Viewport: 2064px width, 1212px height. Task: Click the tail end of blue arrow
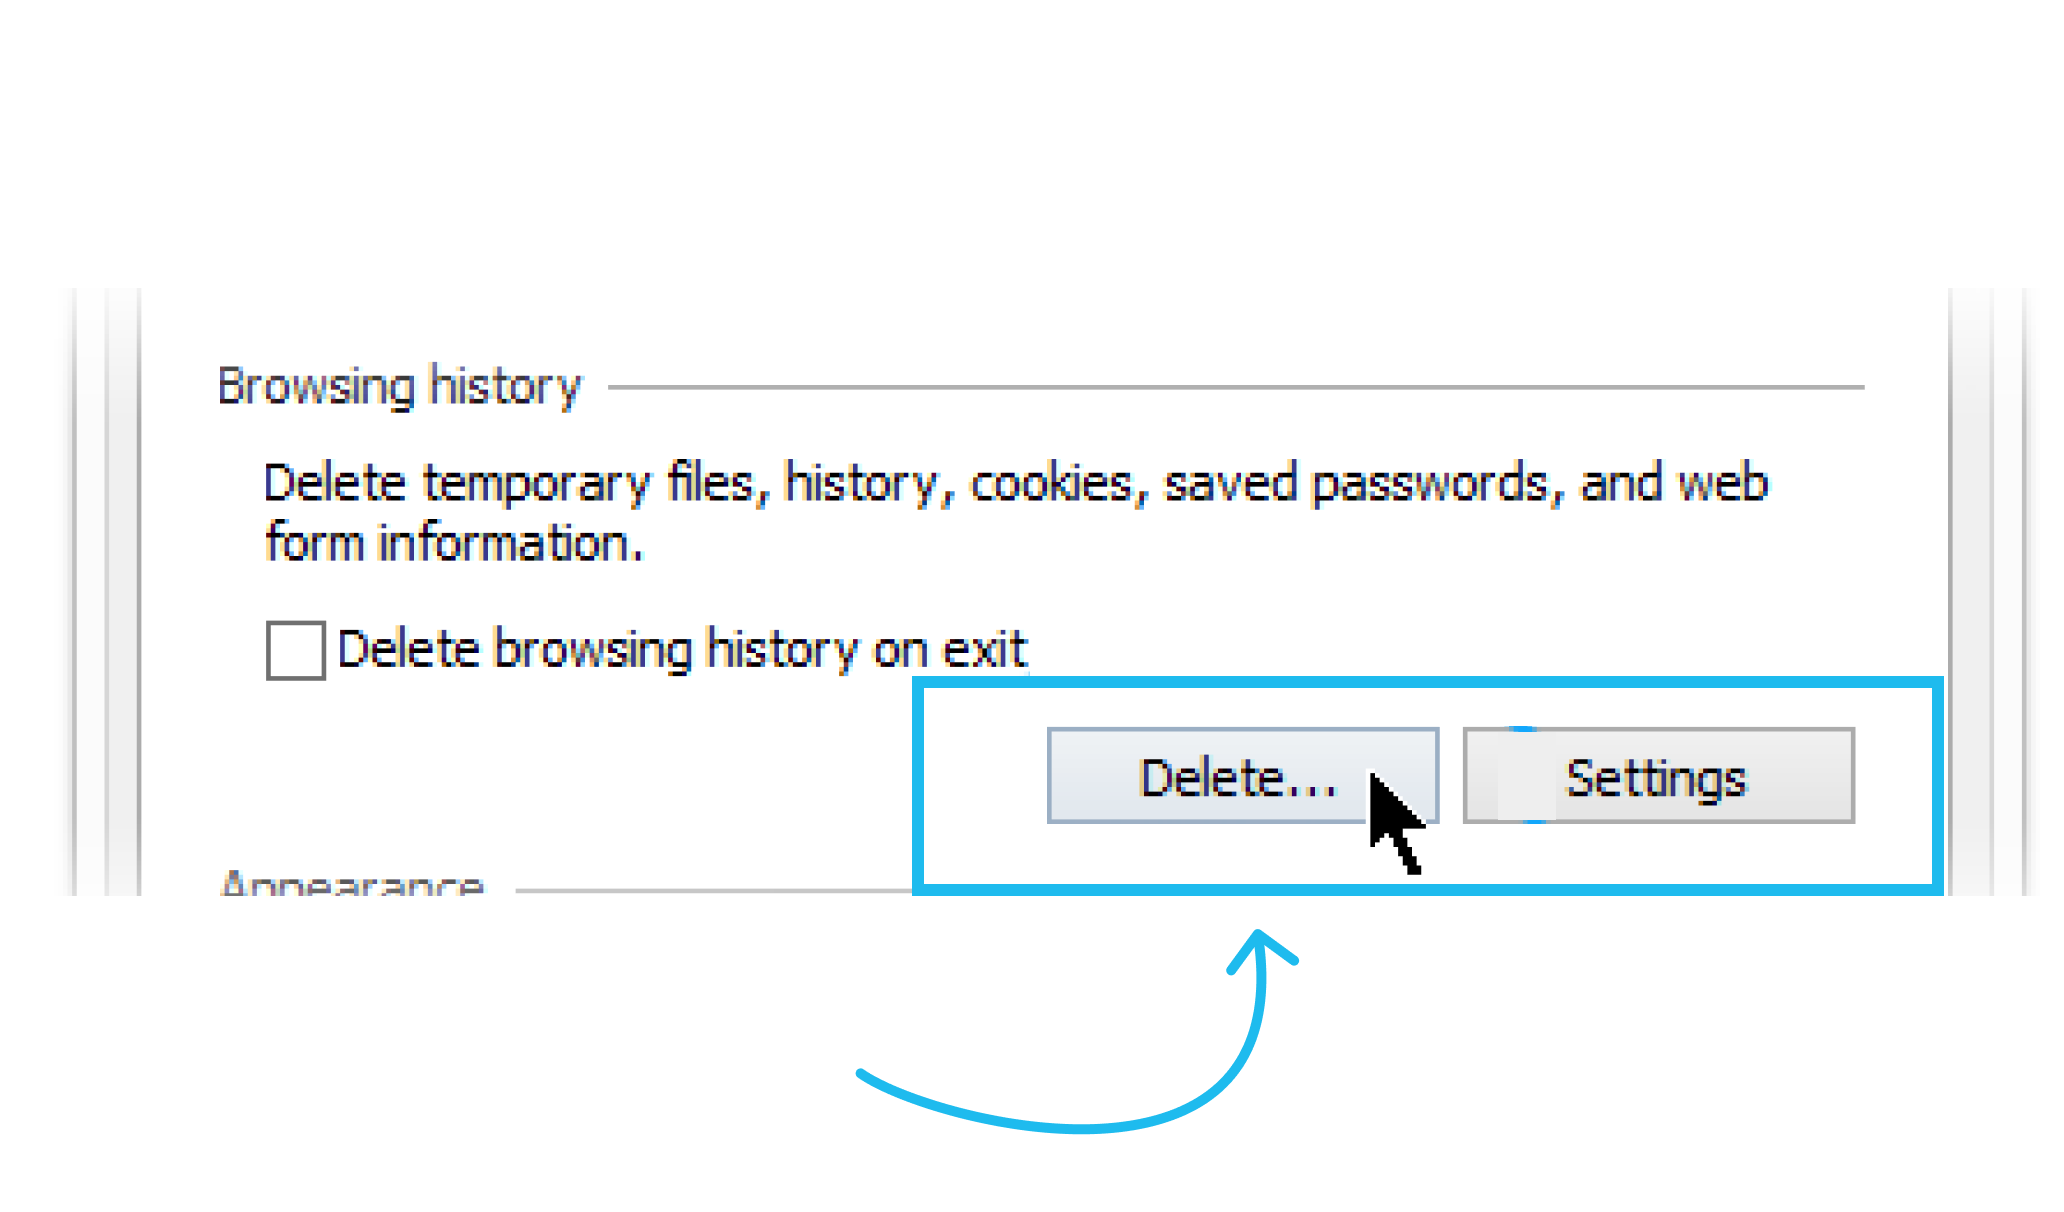pos(864,1076)
